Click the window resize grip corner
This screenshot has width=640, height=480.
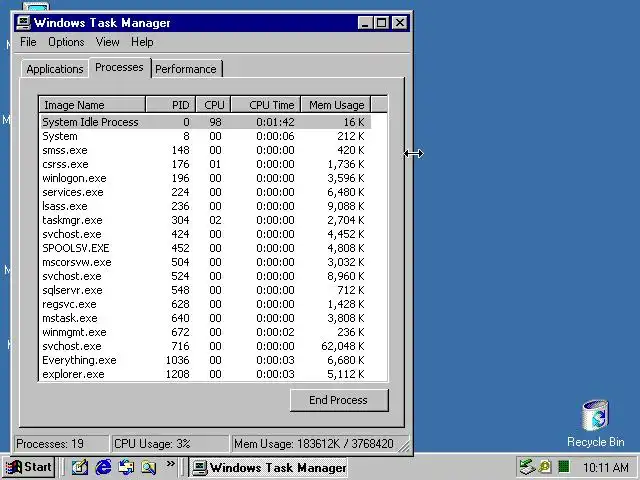(x=404, y=446)
